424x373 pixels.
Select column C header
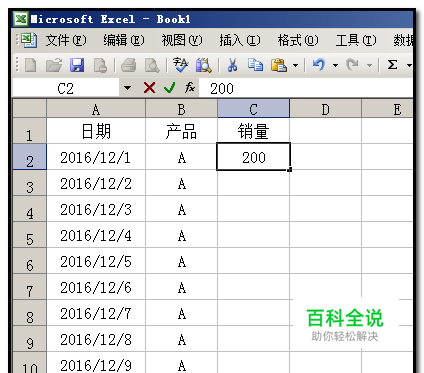[254, 109]
